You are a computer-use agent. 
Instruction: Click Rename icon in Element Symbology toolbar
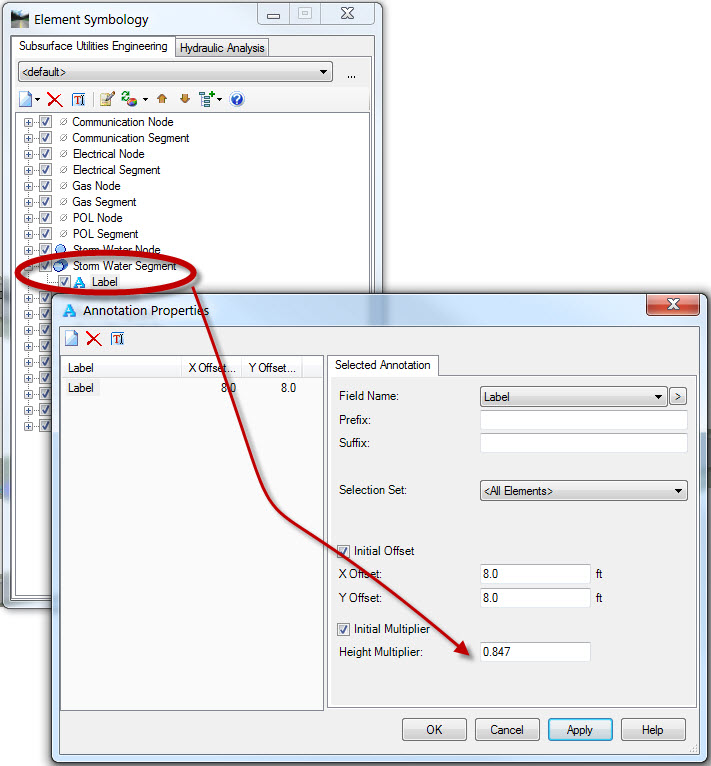point(78,100)
